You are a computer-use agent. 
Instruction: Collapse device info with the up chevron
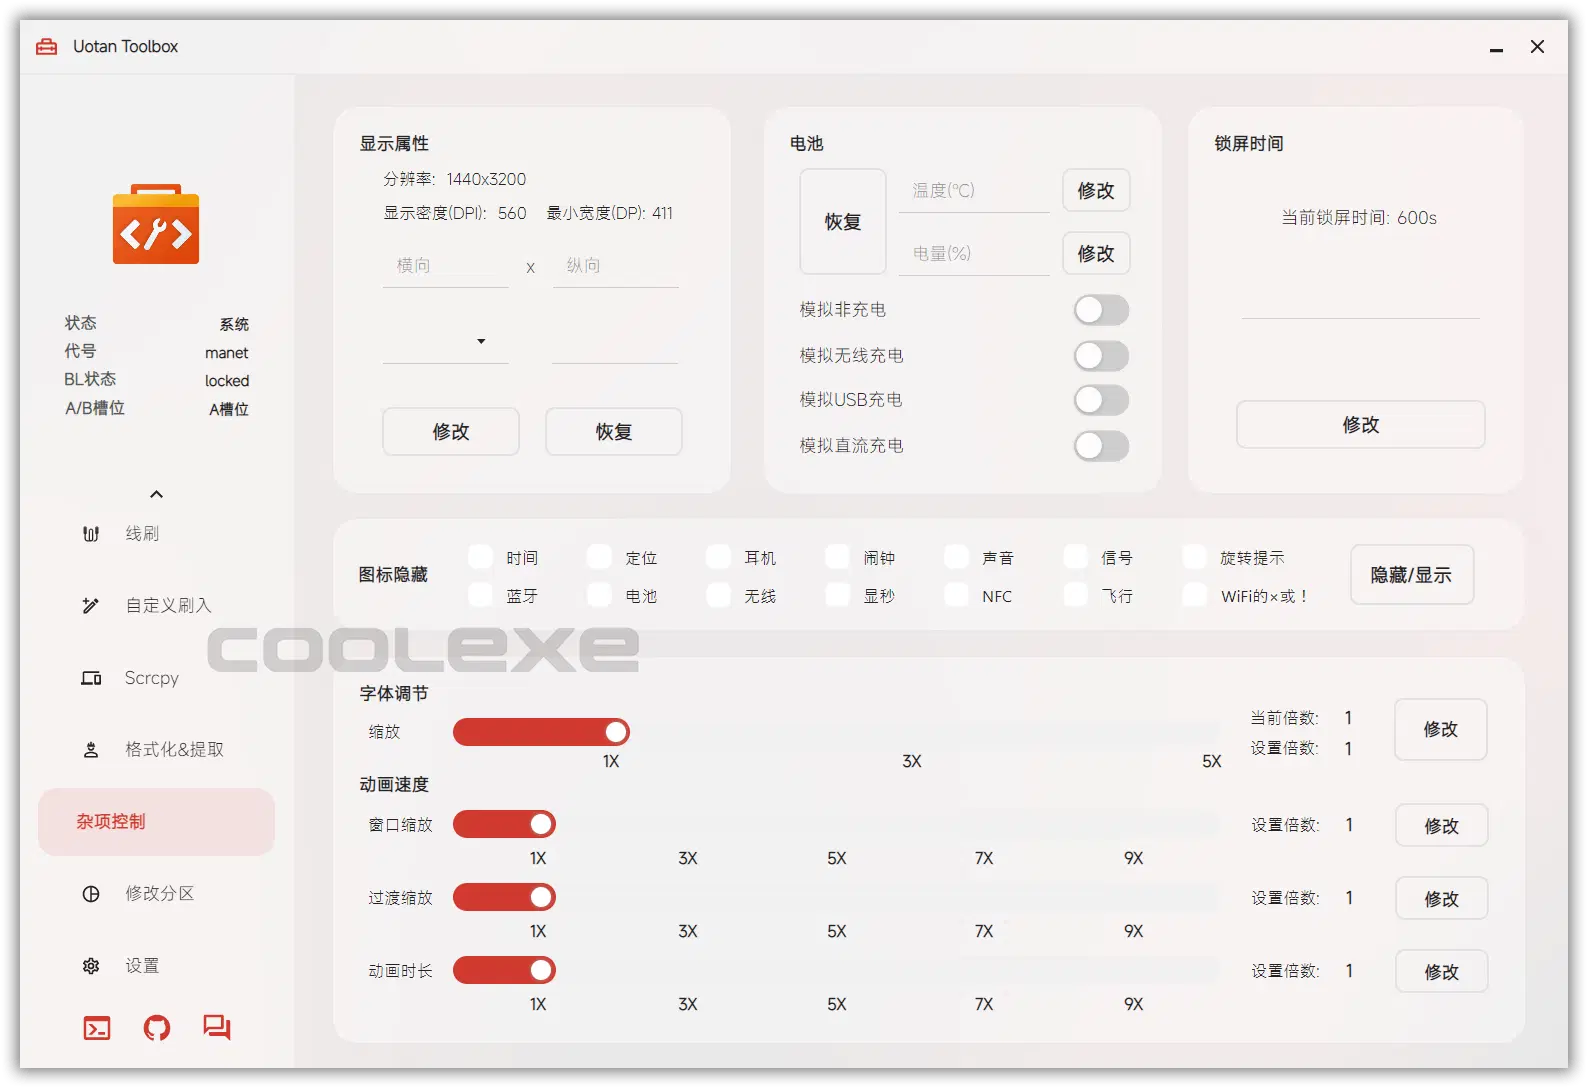pos(156,494)
